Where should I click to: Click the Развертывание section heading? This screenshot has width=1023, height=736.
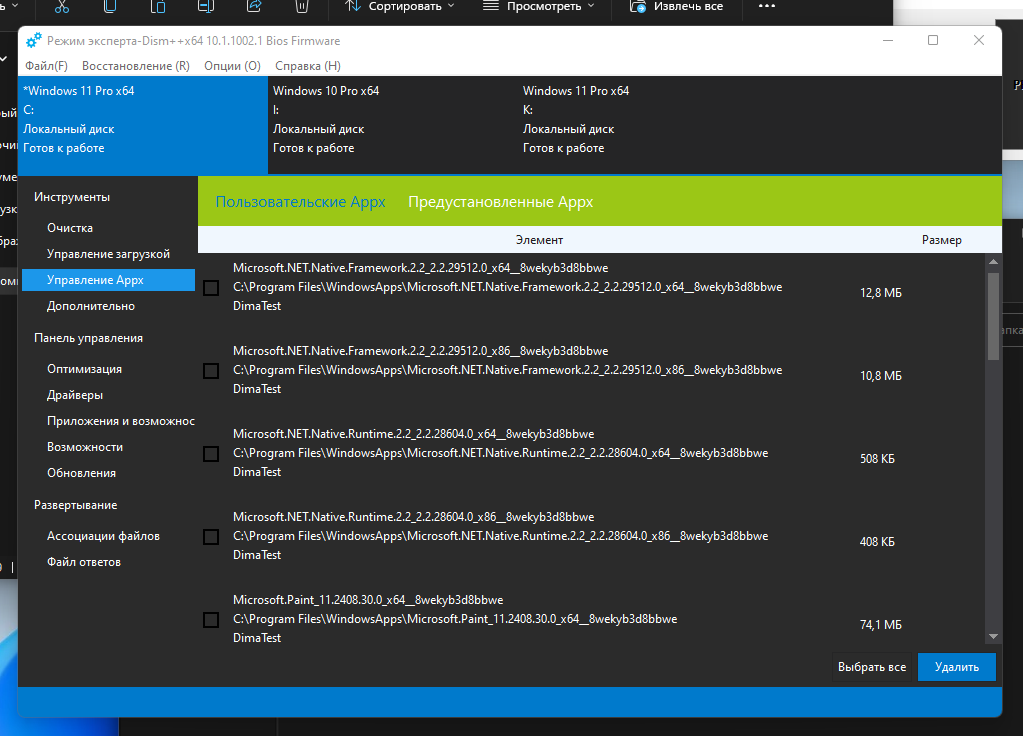pyautogui.click(x=76, y=505)
